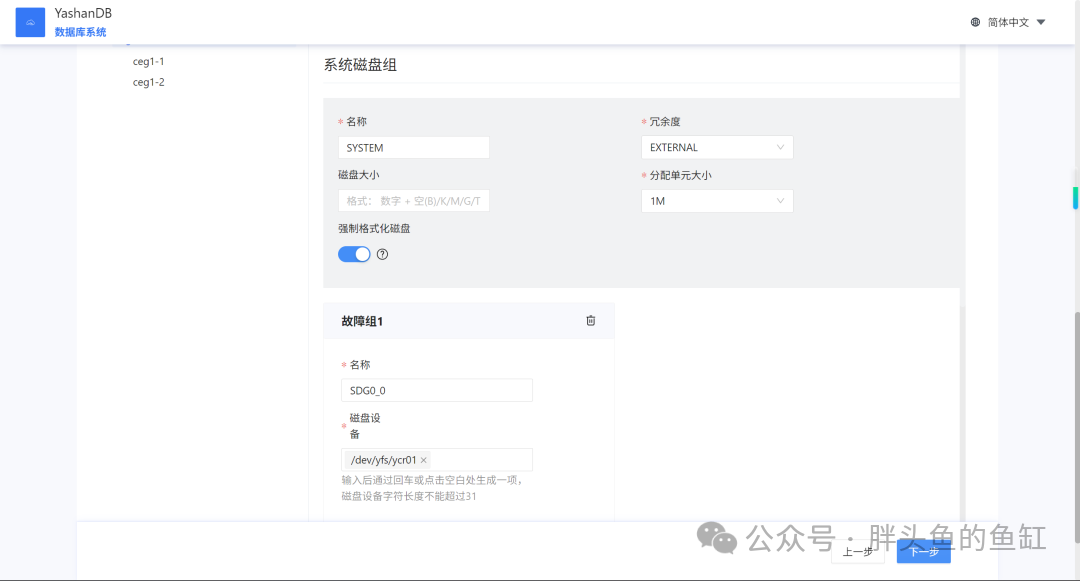This screenshot has height=581, width=1080.
Task: Click the YashanDB title text
Action: [x=83, y=13]
